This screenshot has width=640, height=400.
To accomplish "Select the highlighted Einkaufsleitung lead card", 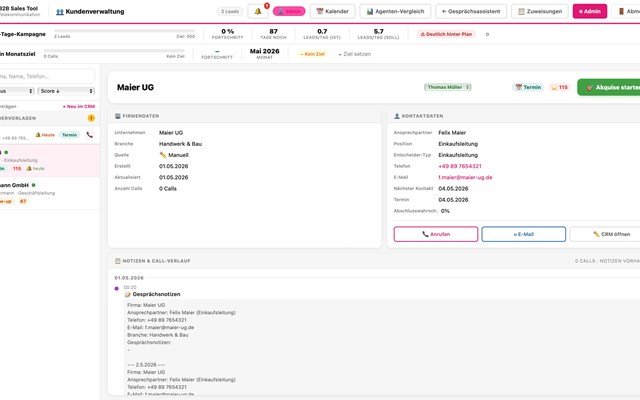I will coord(50,161).
